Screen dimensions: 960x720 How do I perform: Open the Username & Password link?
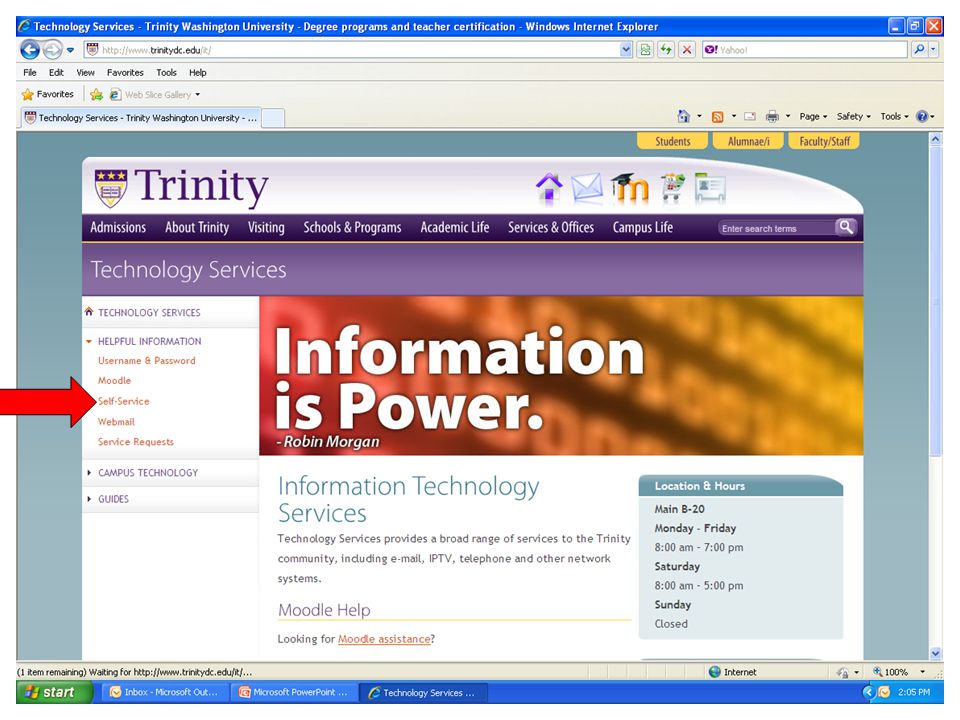point(146,361)
